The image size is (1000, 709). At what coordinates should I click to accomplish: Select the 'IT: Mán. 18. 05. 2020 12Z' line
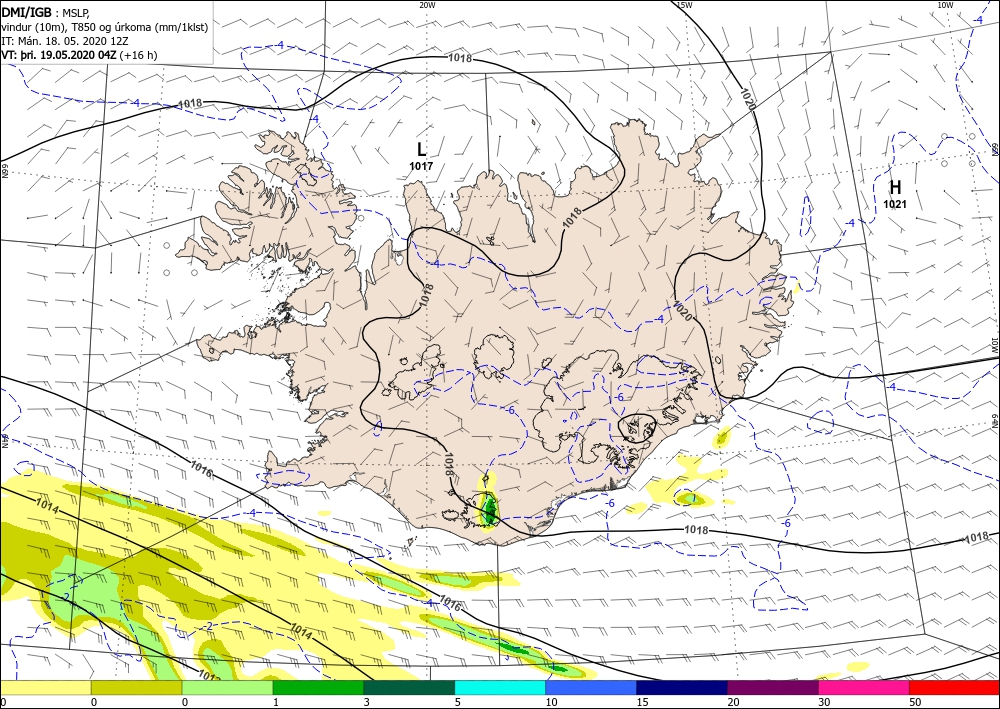coord(65,41)
